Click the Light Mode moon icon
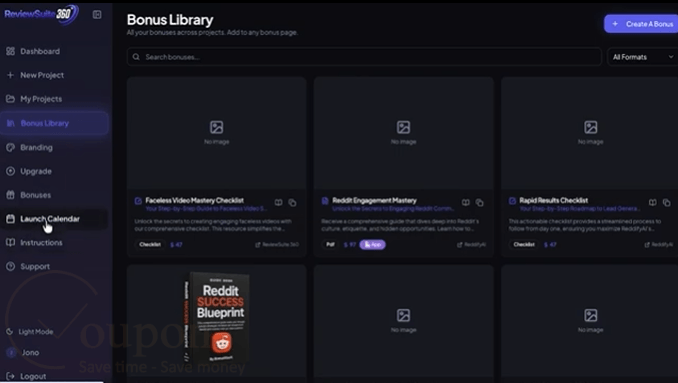This screenshot has width=678, height=383. pyautogui.click(x=10, y=332)
